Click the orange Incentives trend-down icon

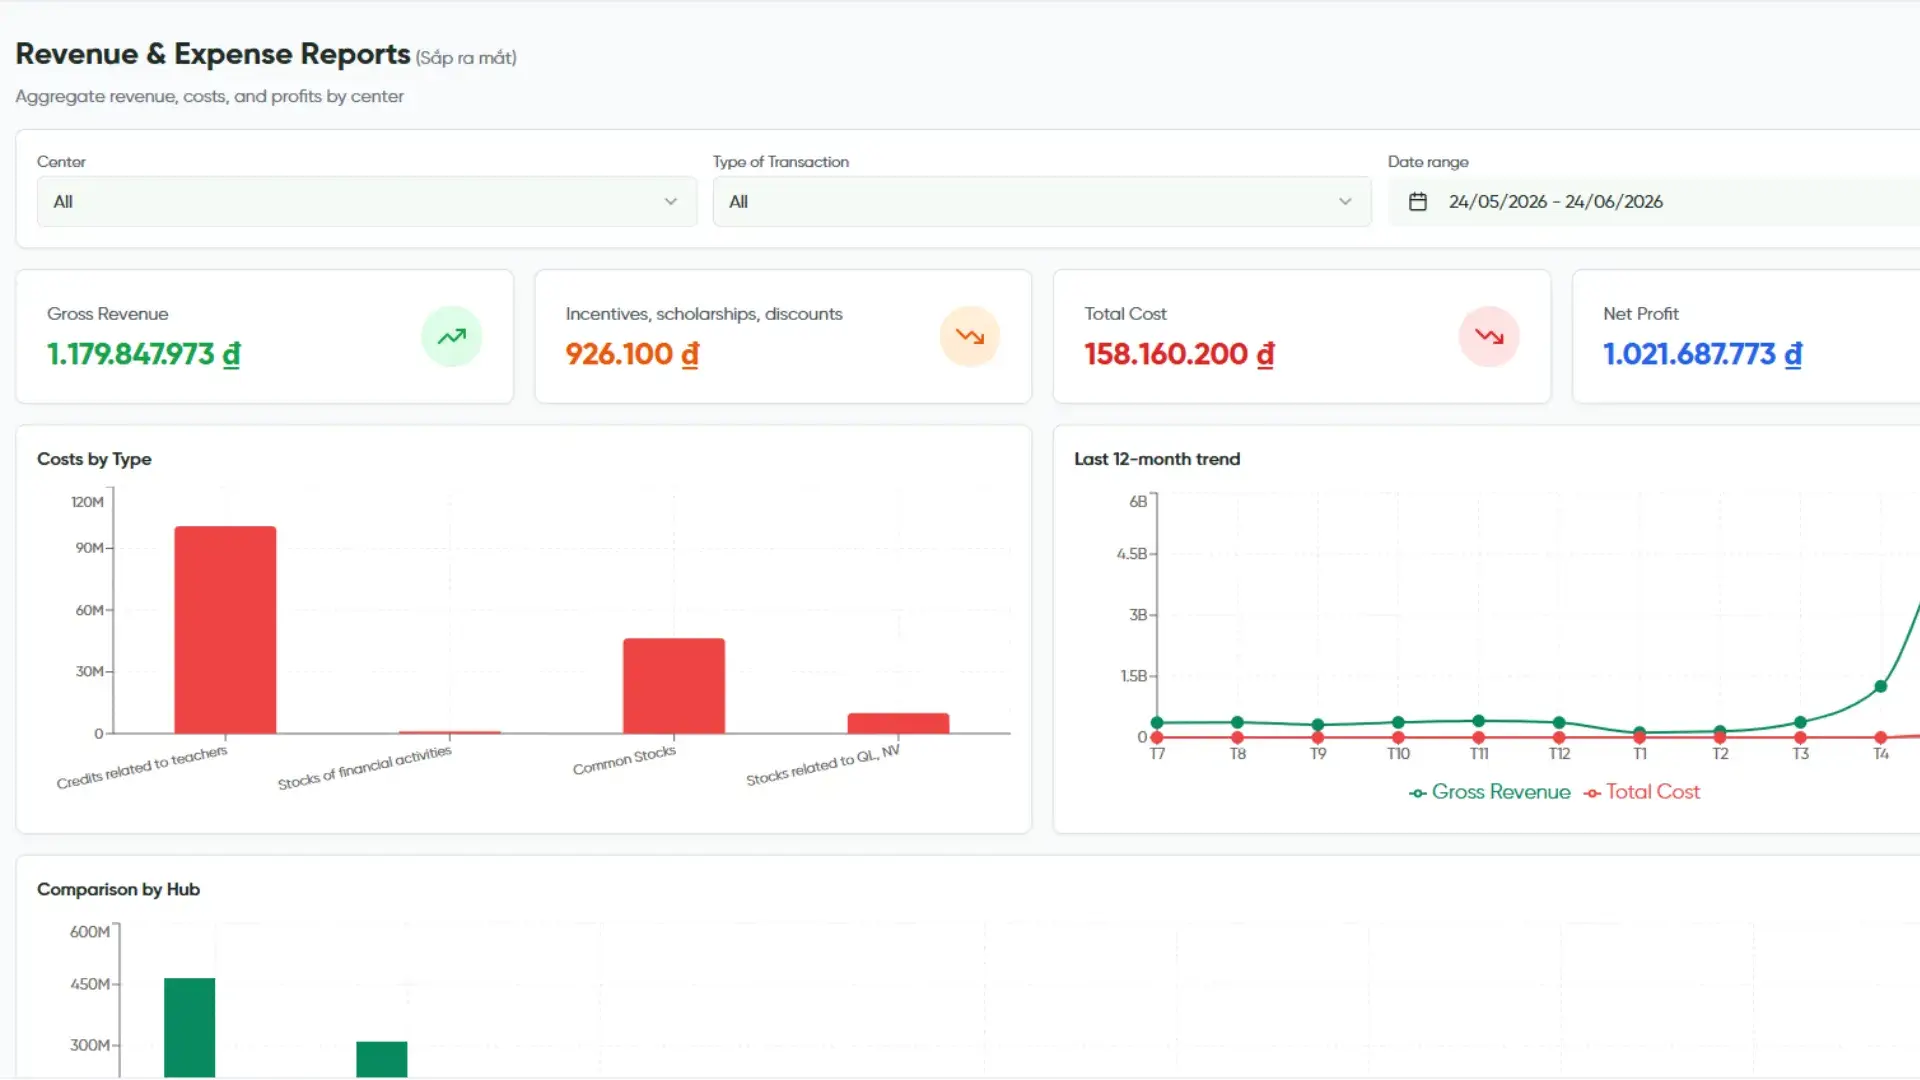tap(969, 337)
